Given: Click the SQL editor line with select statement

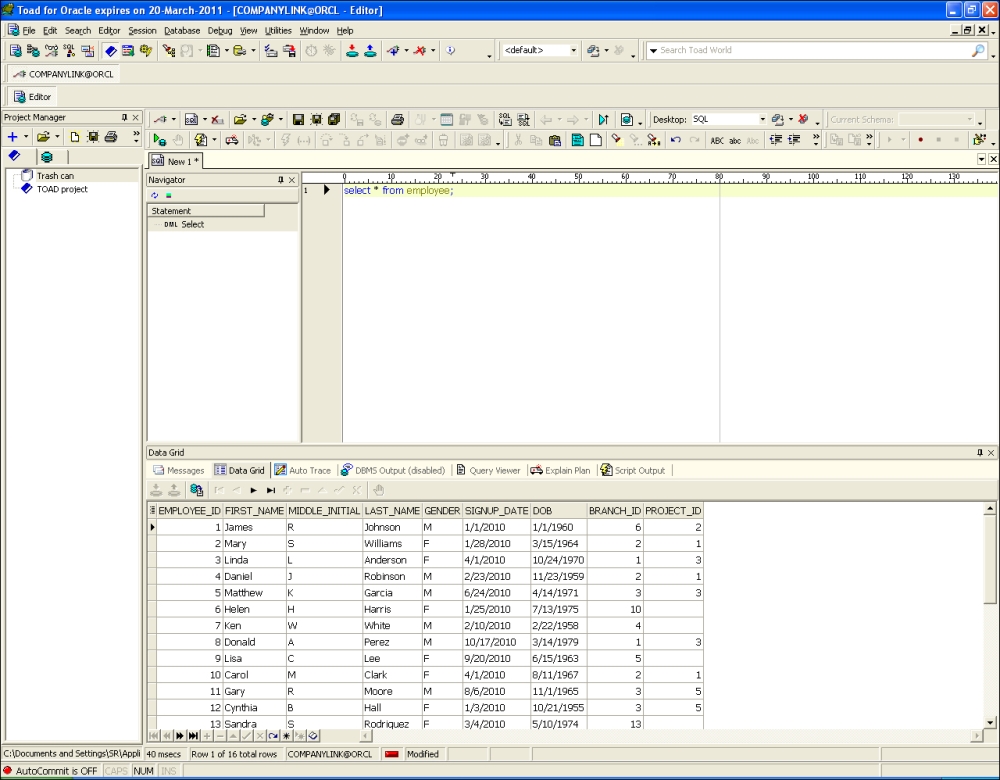Looking at the screenshot, I should point(670,190).
